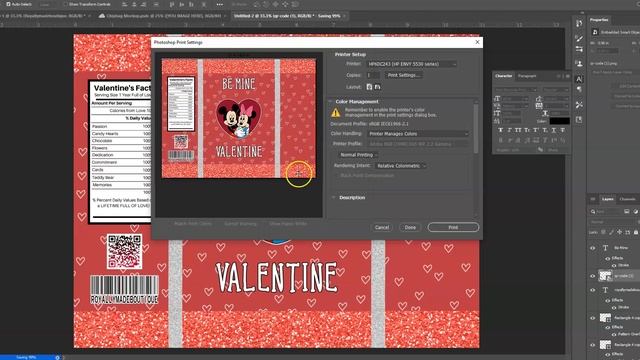Open the tool presets (crossed tools) dock icon

click(579, 105)
